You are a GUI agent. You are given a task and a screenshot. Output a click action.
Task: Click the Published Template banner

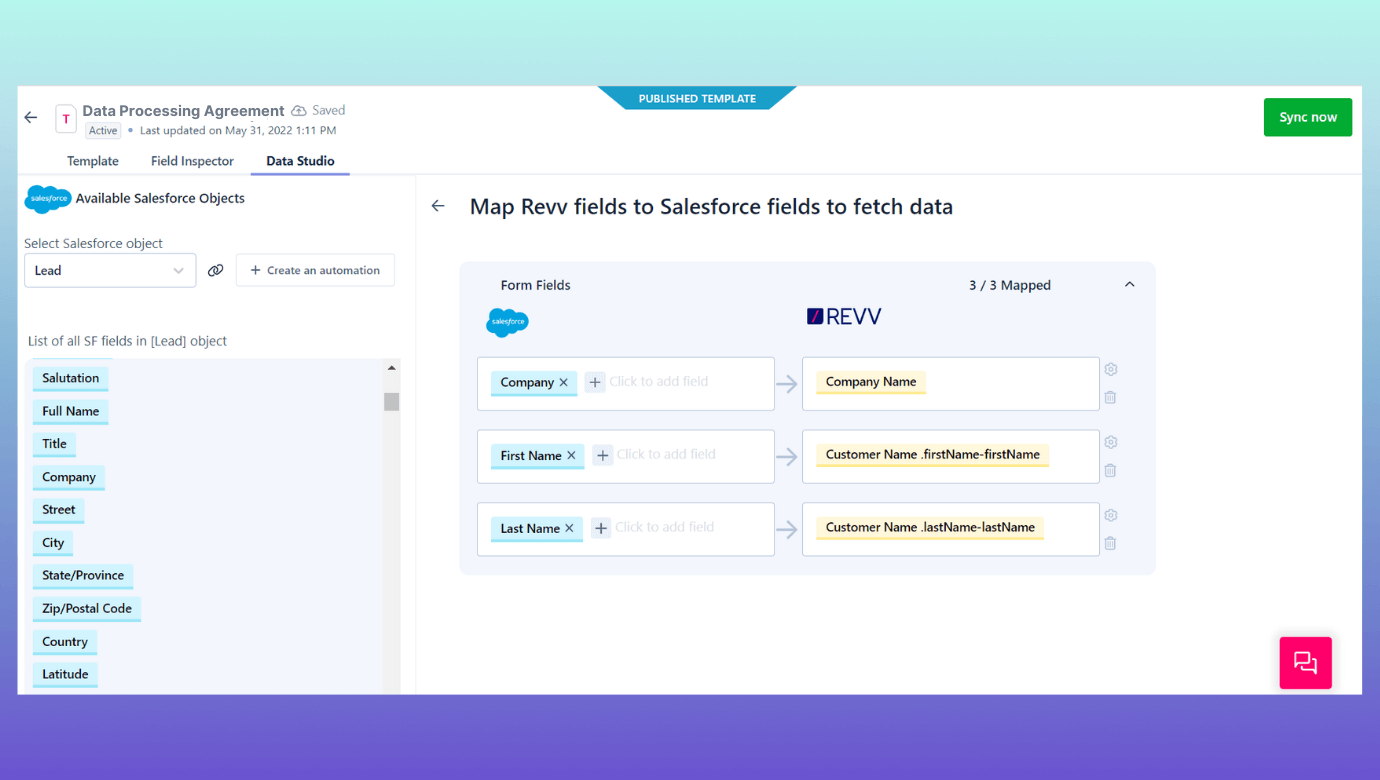coord(697,98)
